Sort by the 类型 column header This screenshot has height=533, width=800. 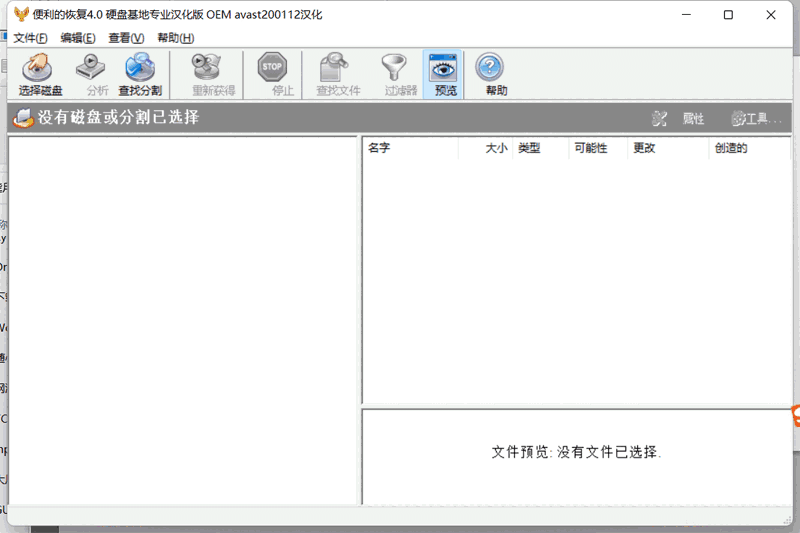541,148
